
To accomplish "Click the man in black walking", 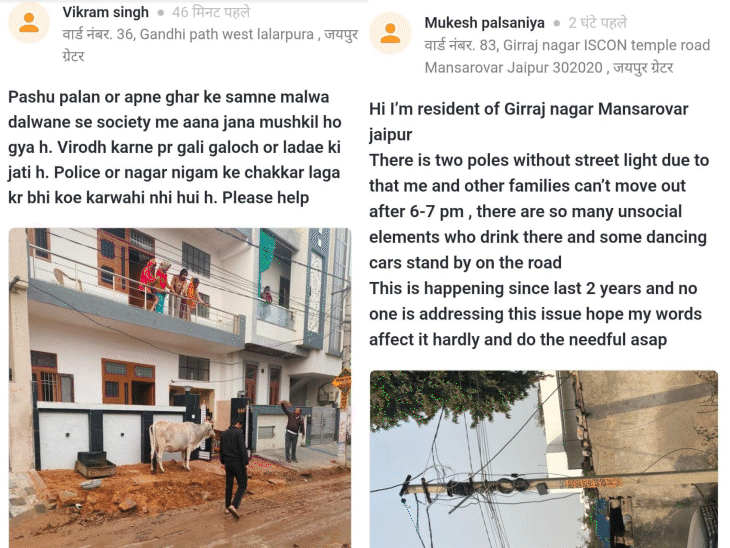I will pyautogui.click(x=235, y=468).
